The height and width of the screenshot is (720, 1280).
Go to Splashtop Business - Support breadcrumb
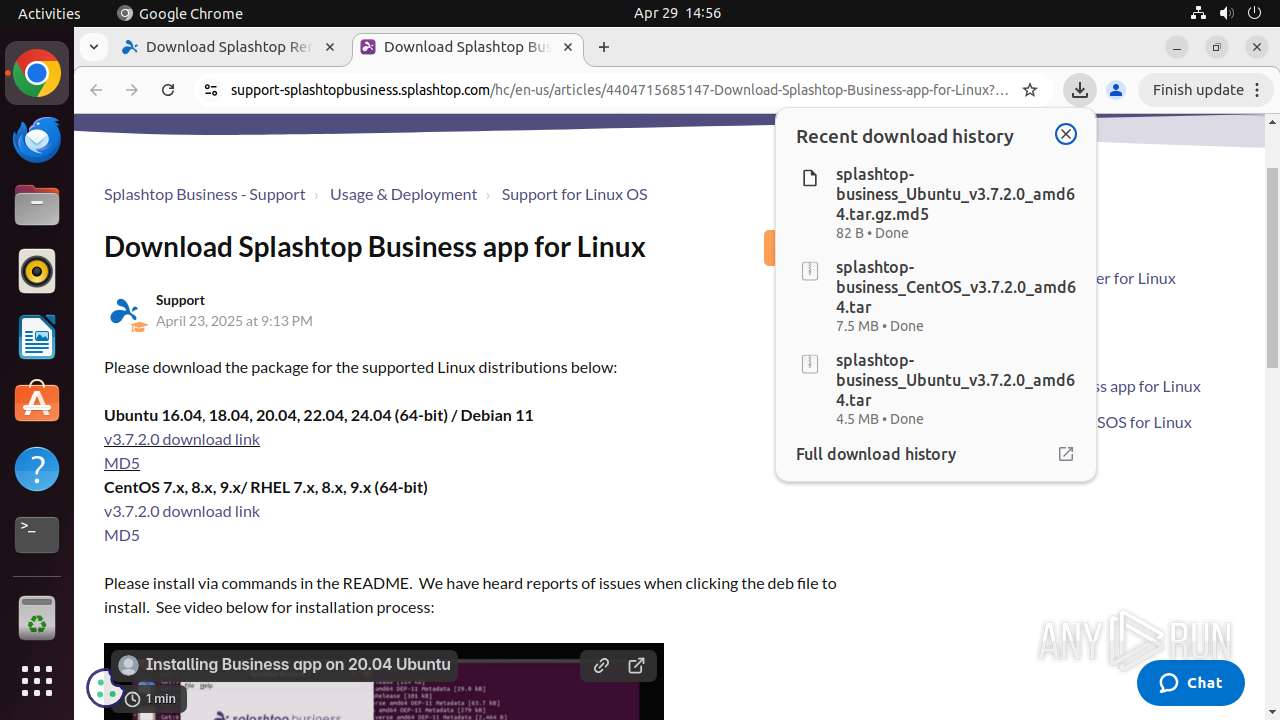pyautogui.click(x=205, y=195)
